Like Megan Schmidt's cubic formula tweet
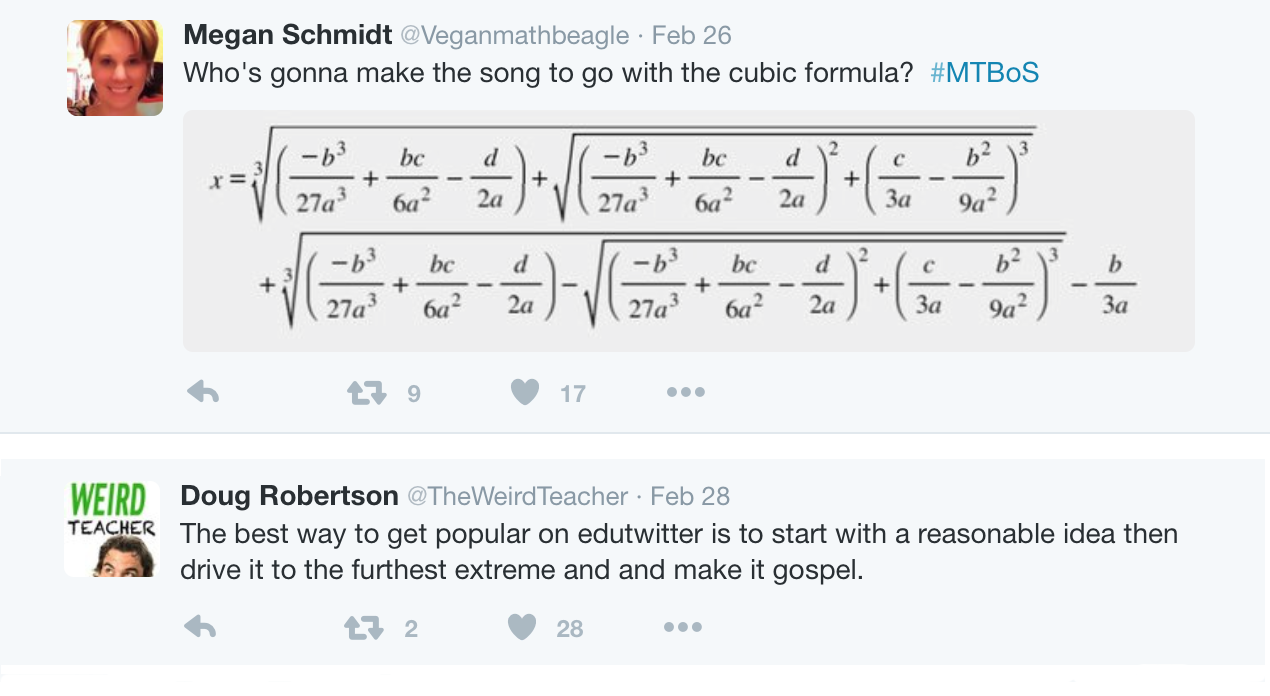This screenshot has width=1270, height=696. pyautogui.click(x=525, y=393)
